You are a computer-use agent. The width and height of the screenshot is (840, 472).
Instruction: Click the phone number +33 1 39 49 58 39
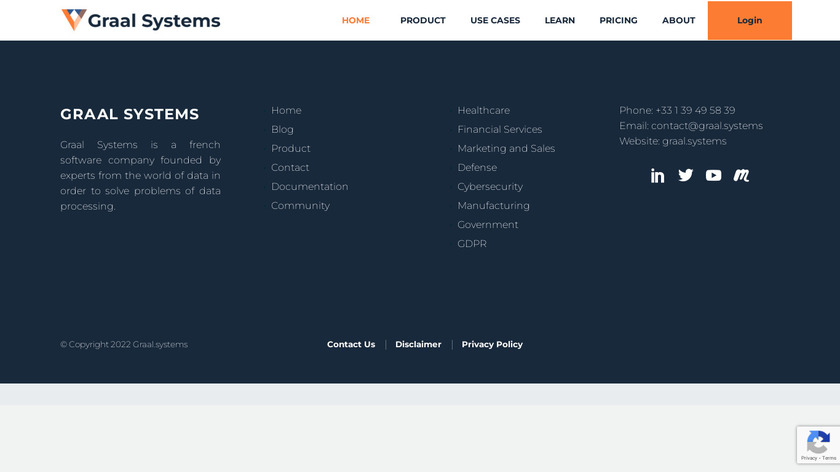click(x=695, y=110)
